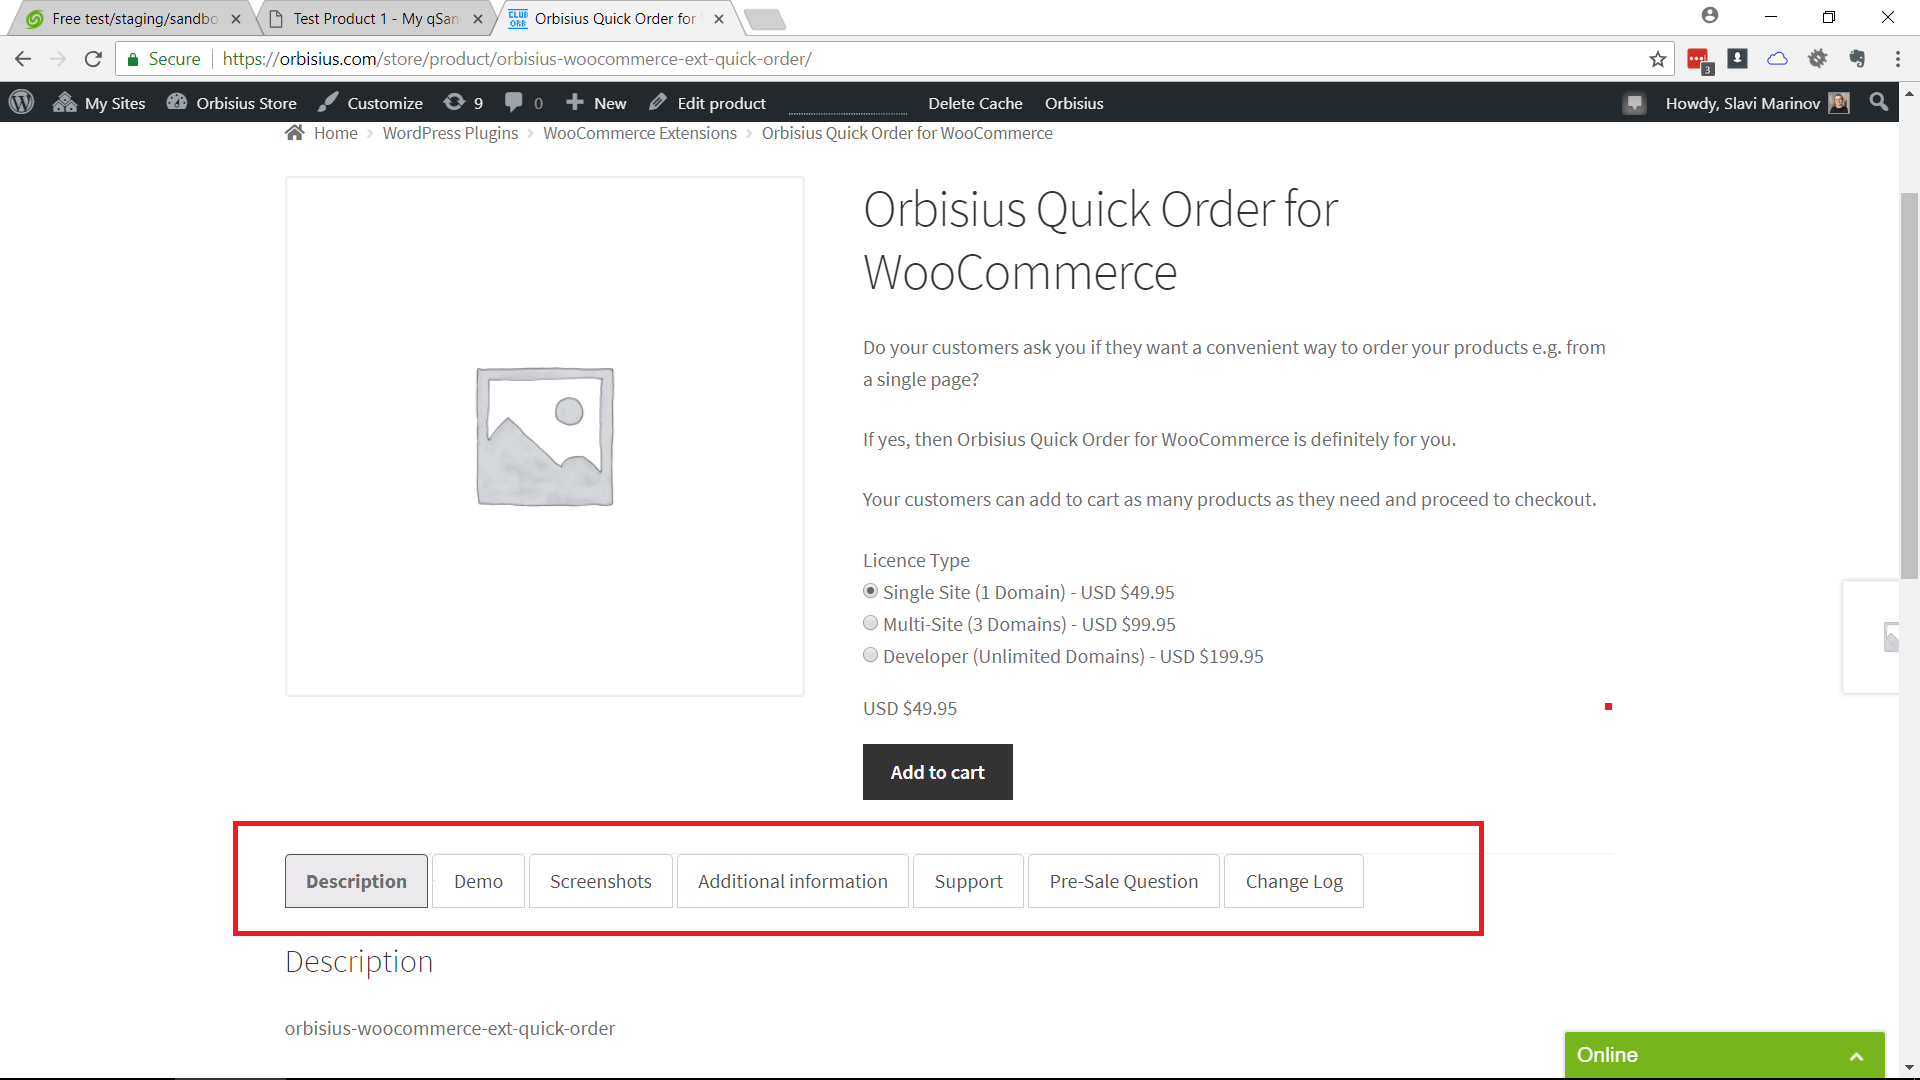Open the My Sites admin menu

click(99, 103)
